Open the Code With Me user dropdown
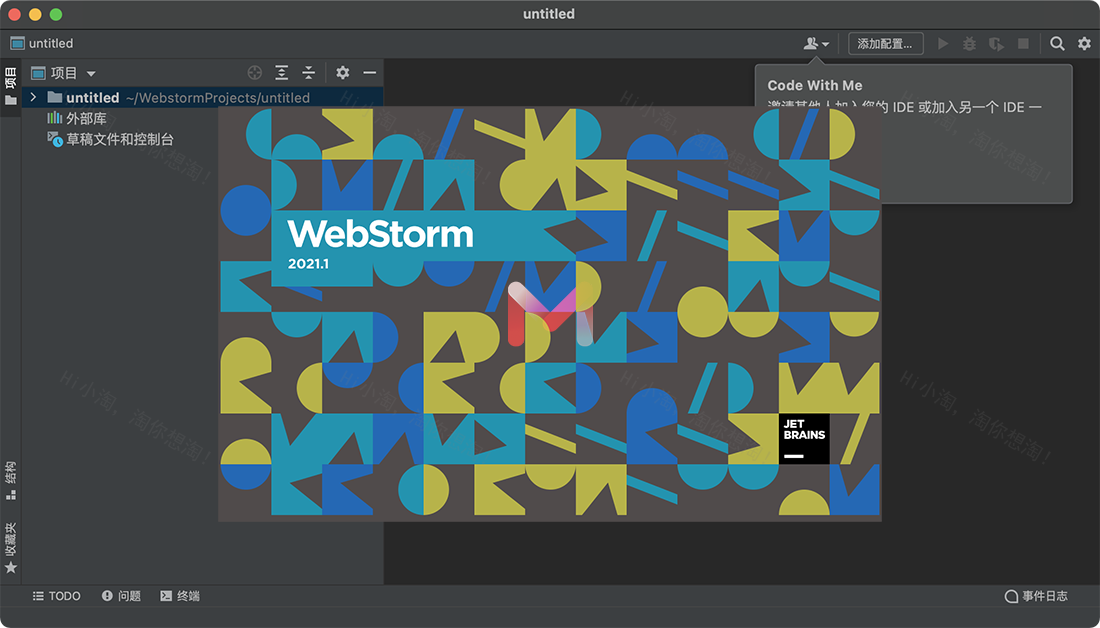 point(816,44)
